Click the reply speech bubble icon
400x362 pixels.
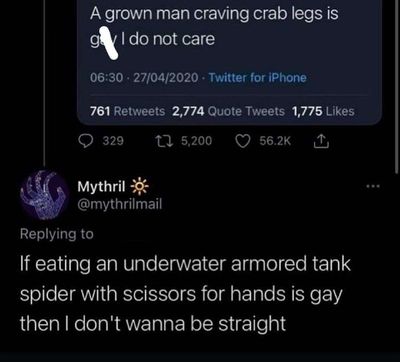pos(88,141)
